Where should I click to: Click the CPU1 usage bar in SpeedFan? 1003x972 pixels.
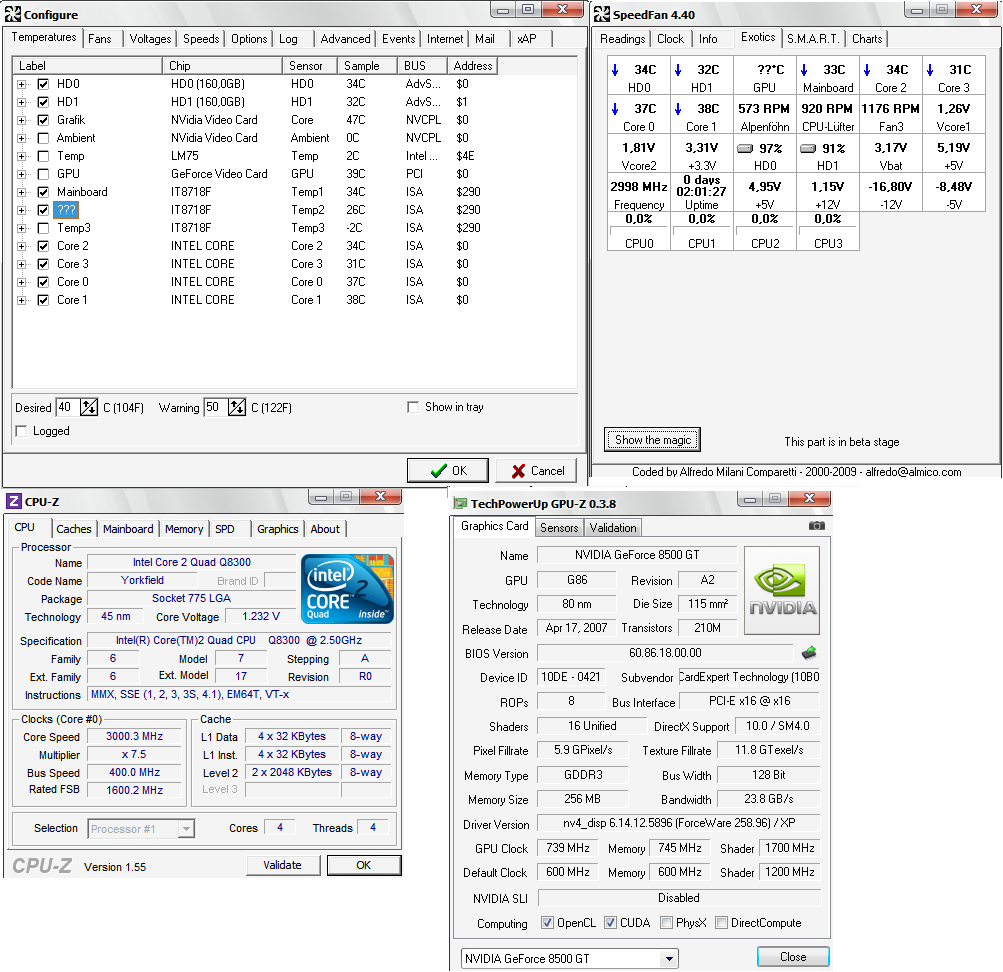[702, 231]
